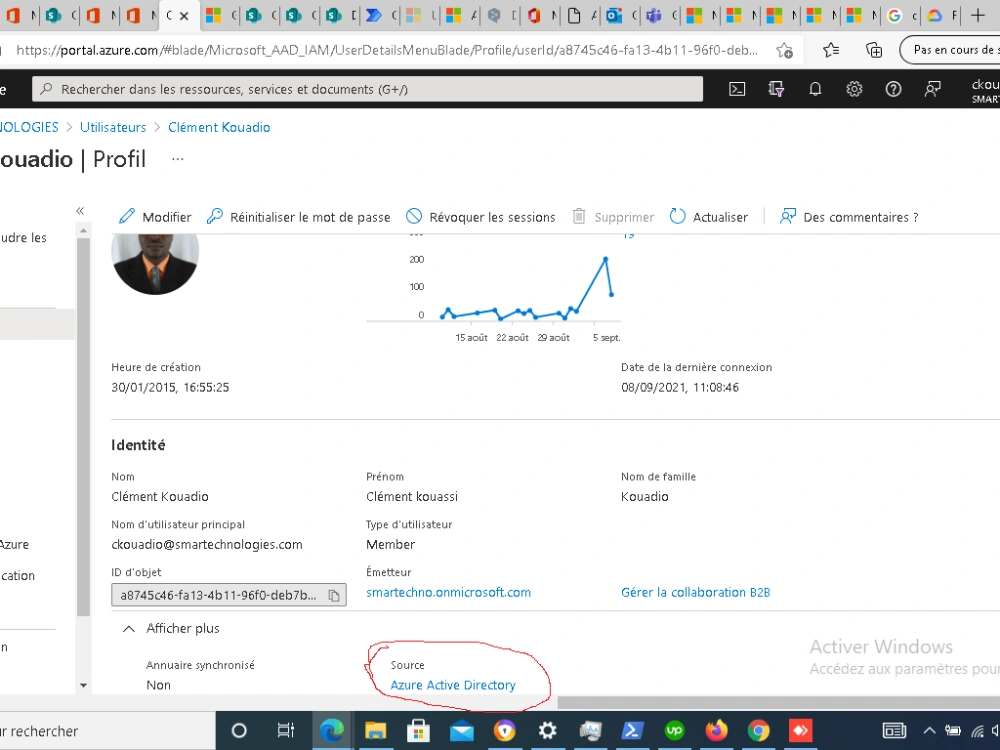Open the browser favorites list icon
This screenshot has width=1000, height=750.
click(x=830, y=50)
